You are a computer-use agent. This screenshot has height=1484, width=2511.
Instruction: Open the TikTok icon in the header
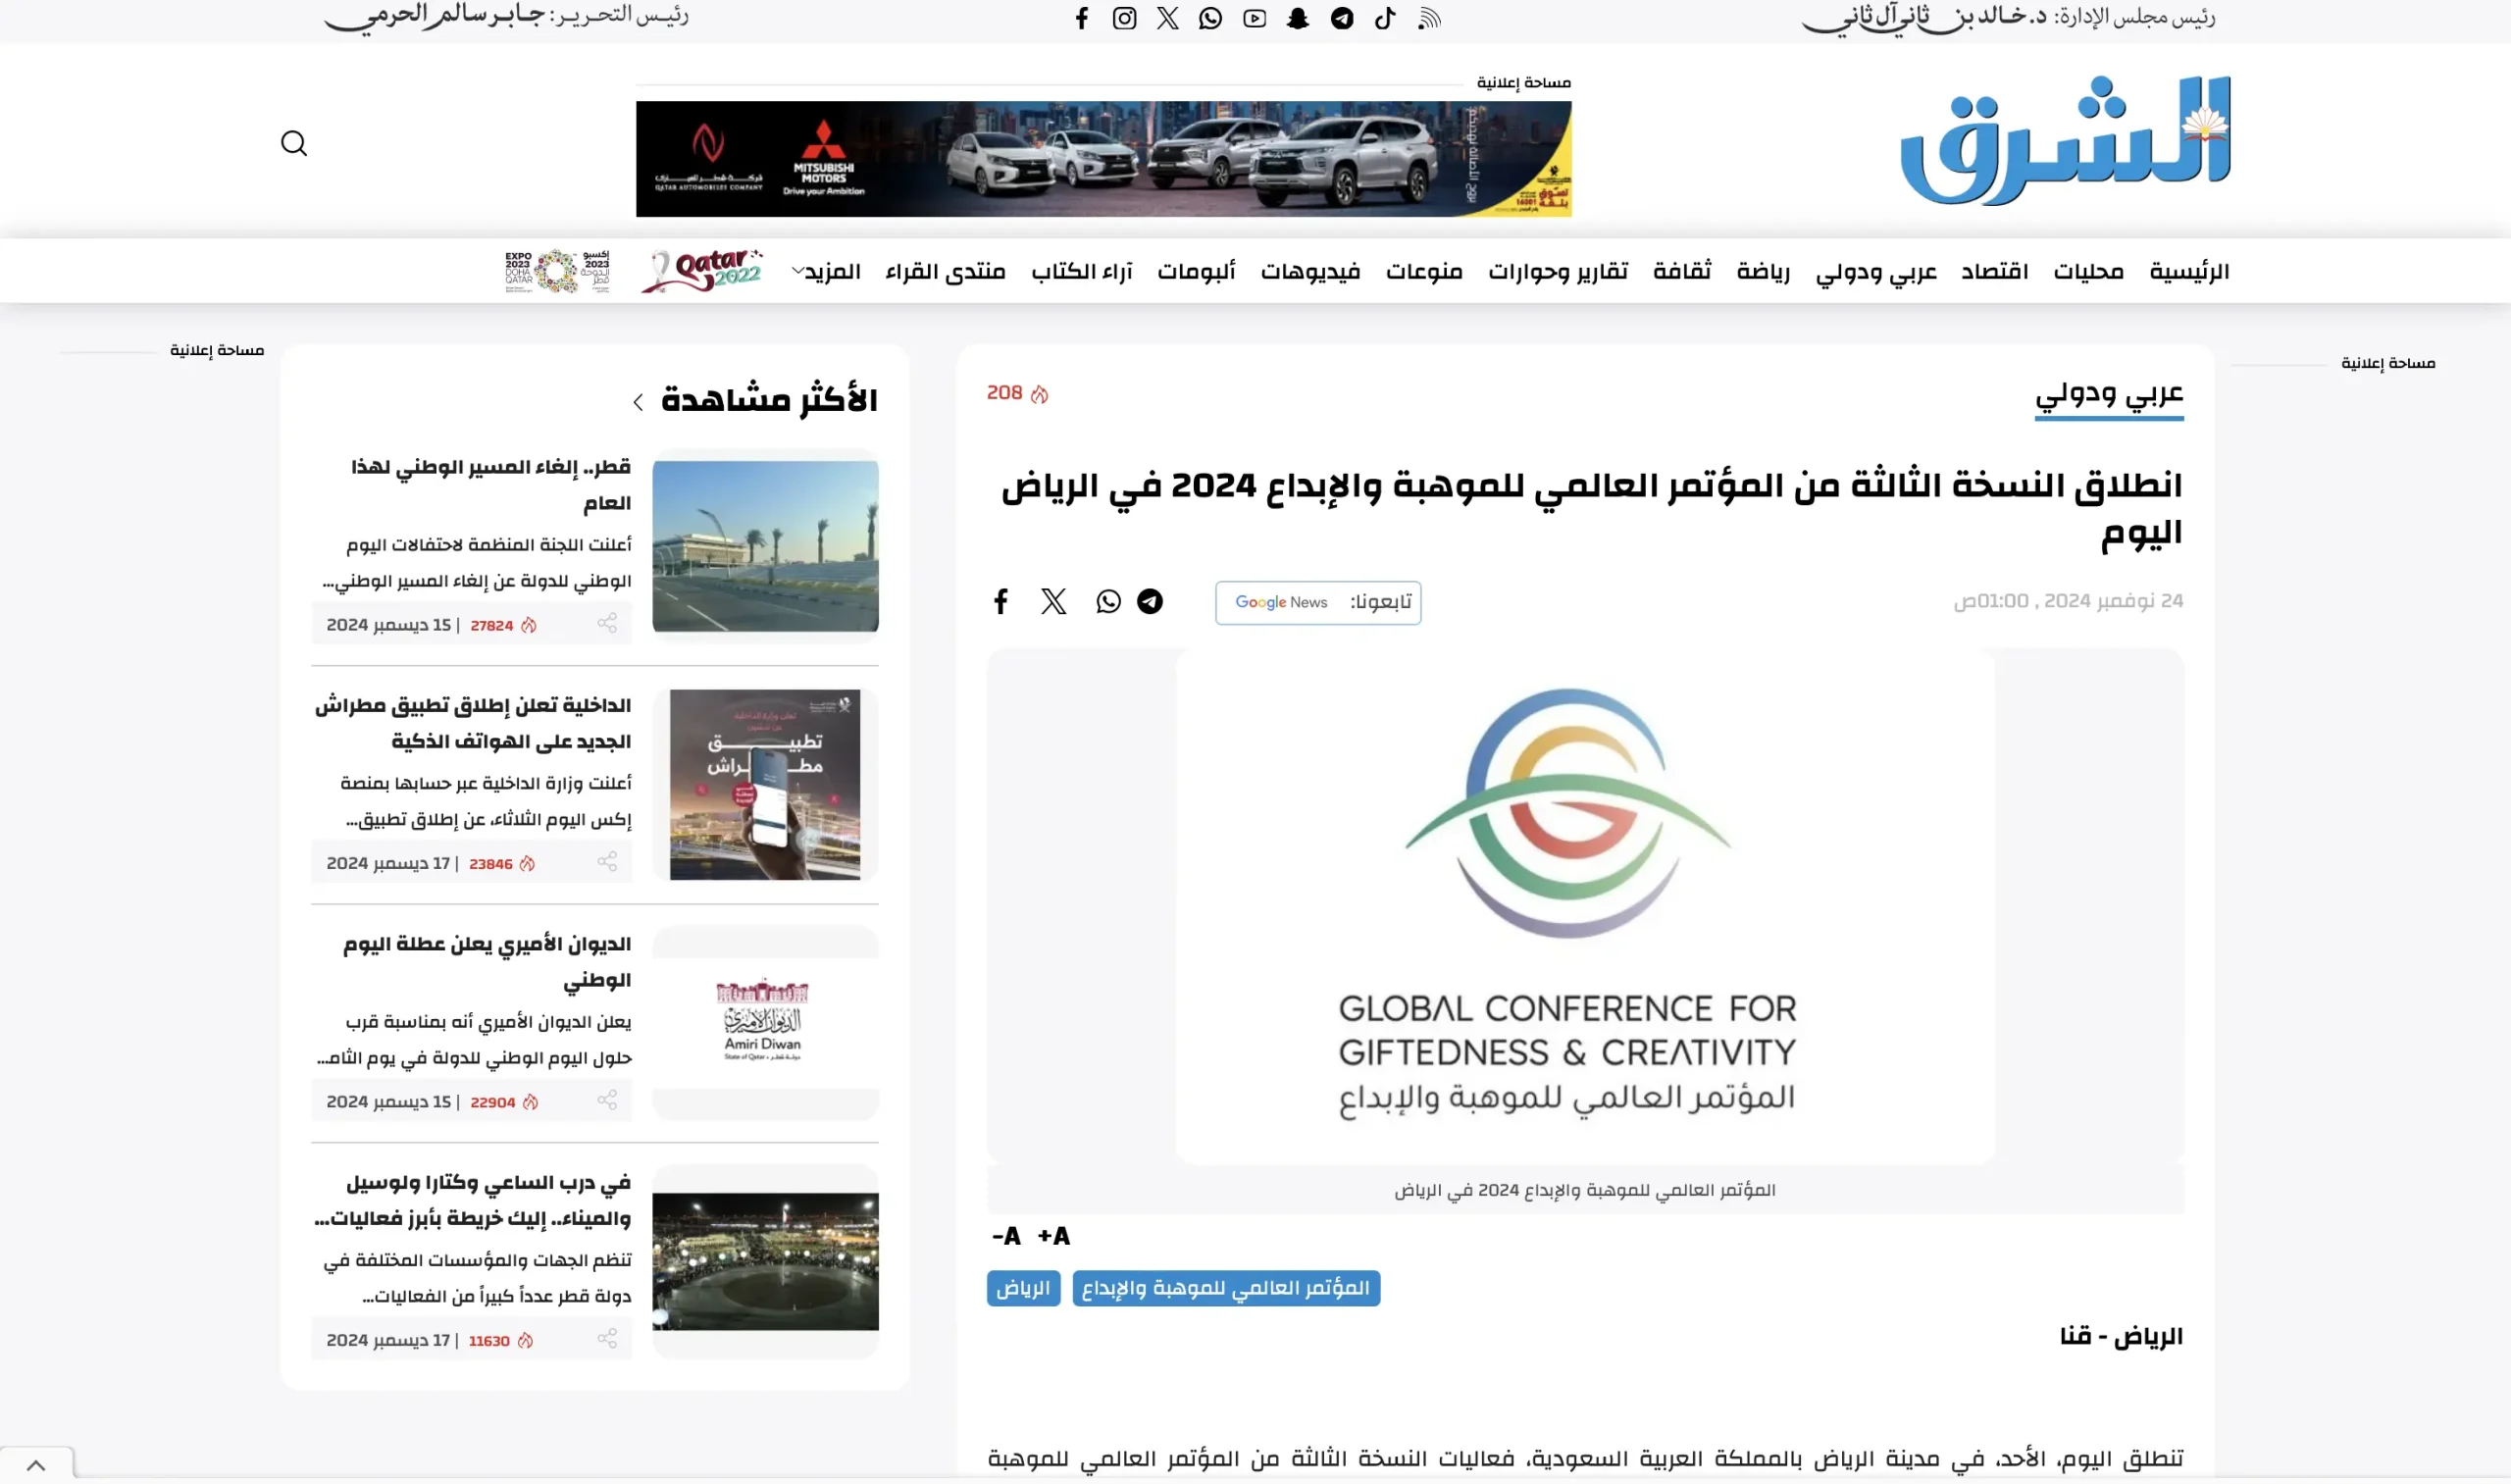point(1385,18)
